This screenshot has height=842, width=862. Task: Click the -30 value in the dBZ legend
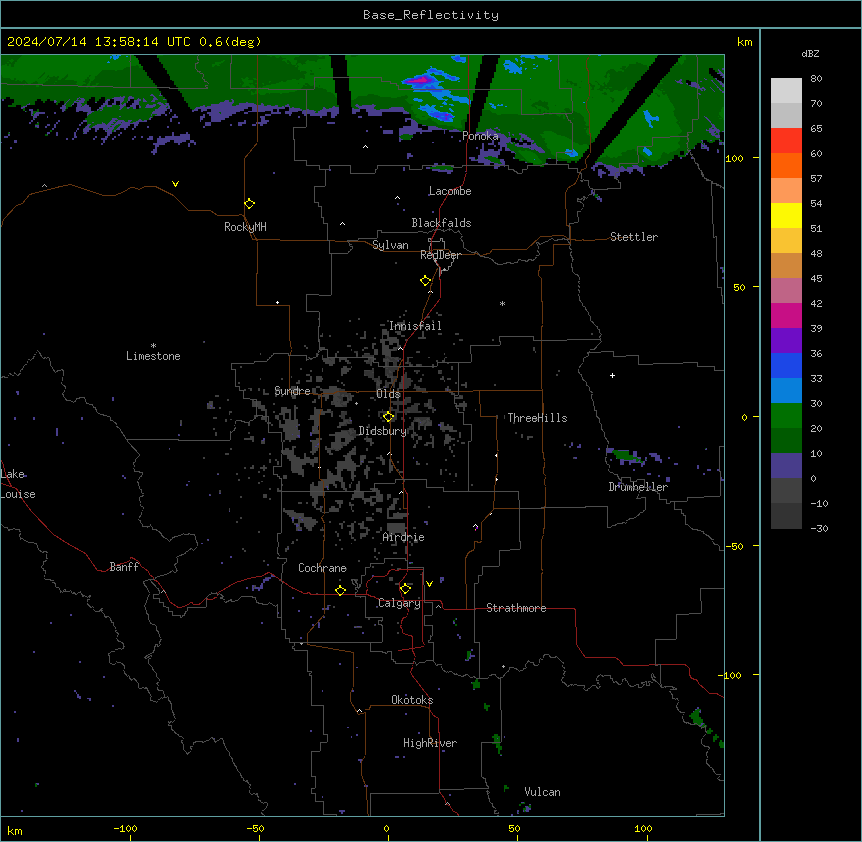point(819,528)
